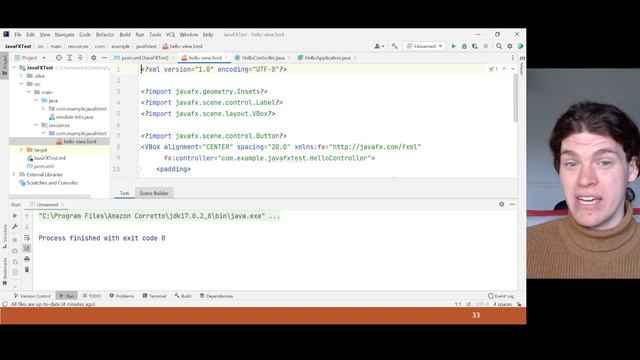640x360 pixels.
Task: Go to the previous highlighted problem arrow
Action: tap(504, 69)
